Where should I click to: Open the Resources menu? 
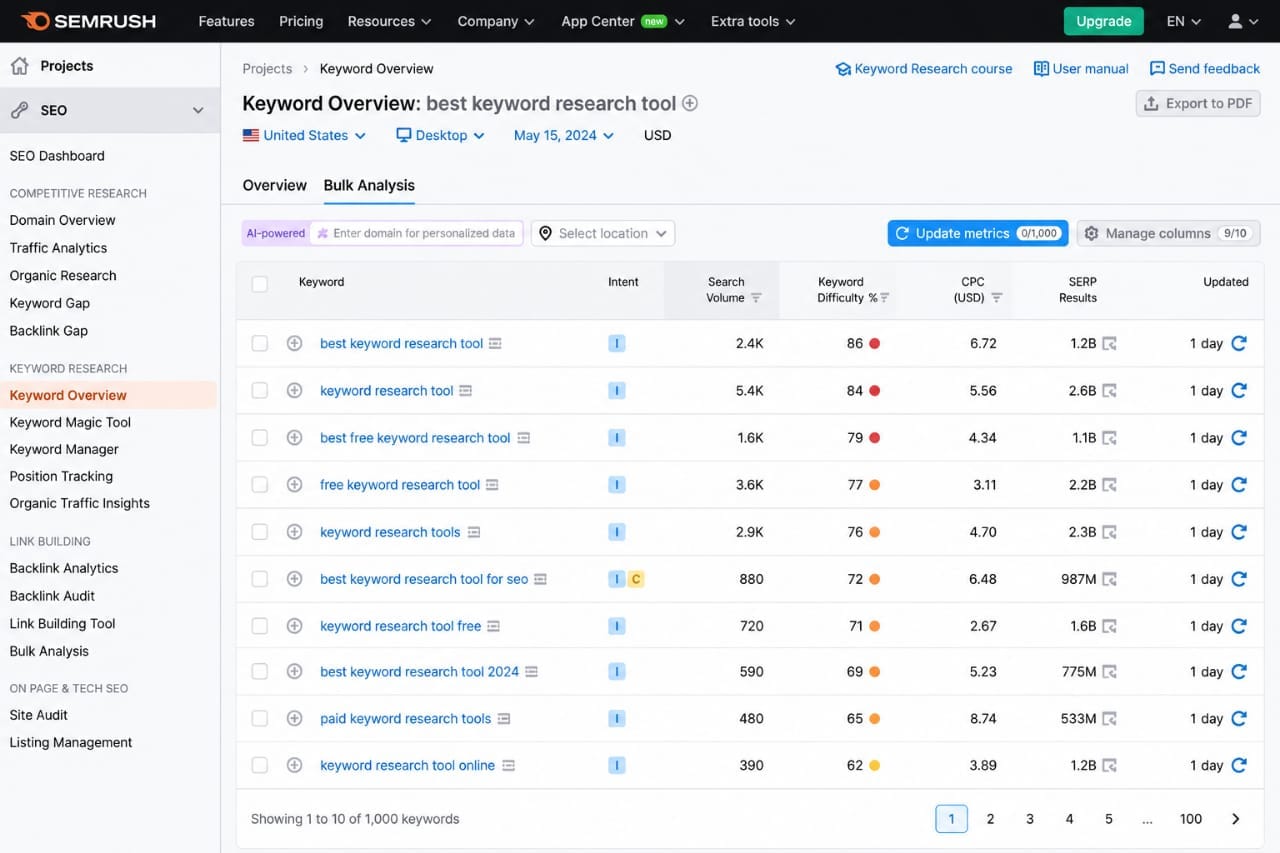(390, 21)
